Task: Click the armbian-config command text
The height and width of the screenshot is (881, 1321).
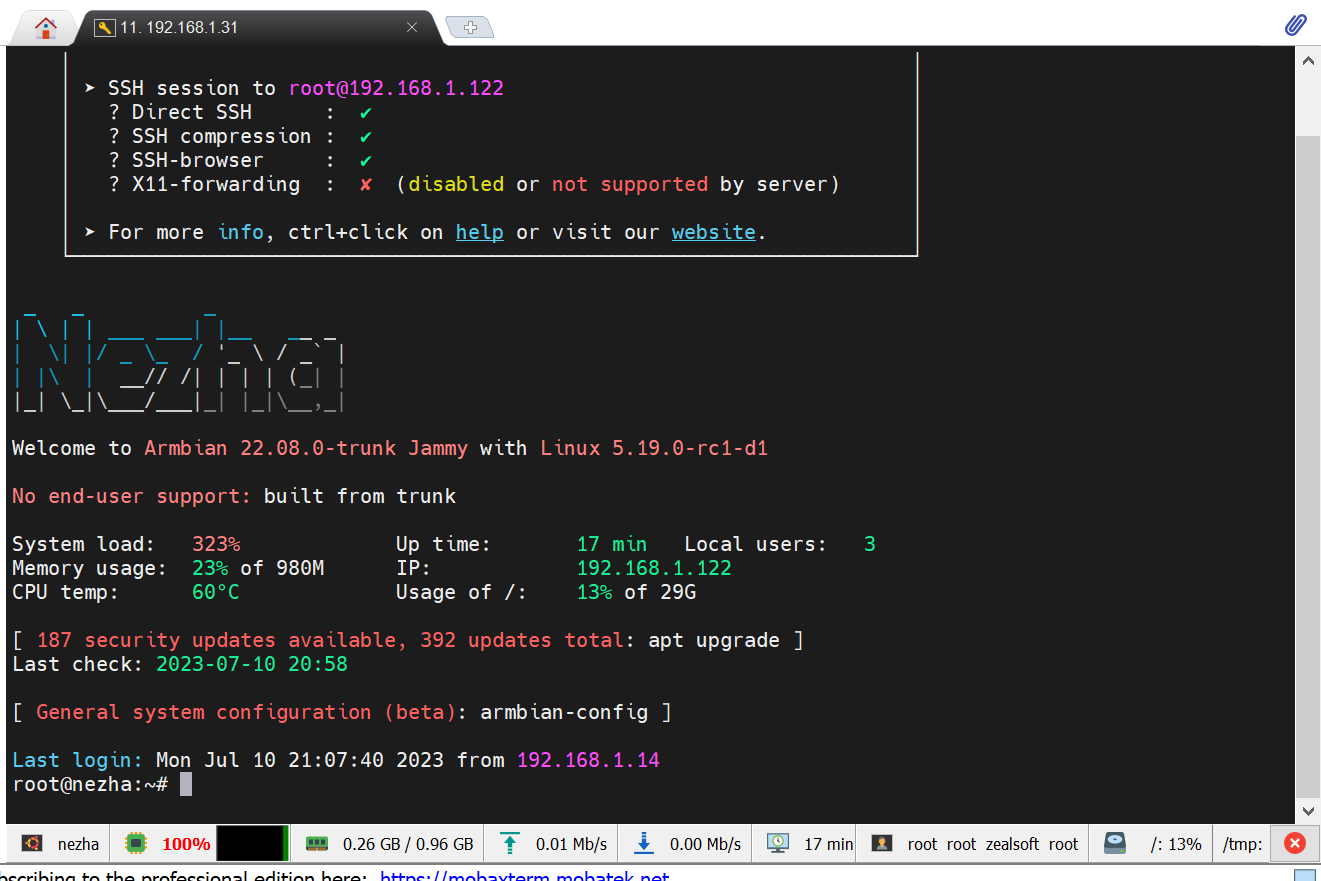Action: [564, 712]
